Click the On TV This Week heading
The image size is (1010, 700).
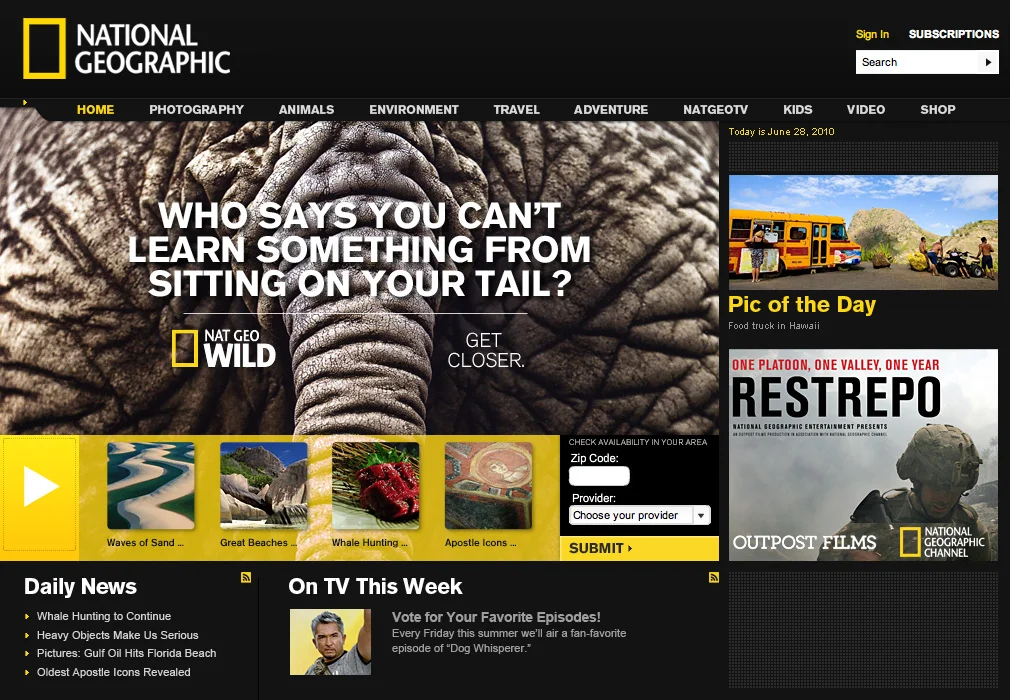click(375, 587)
